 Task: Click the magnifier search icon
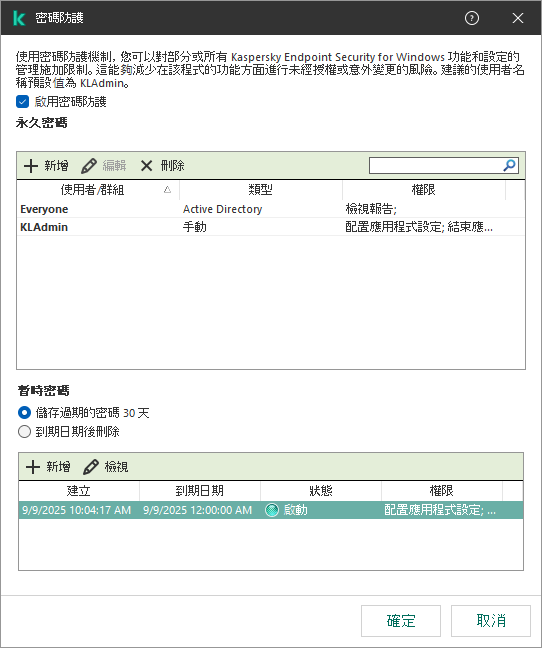[x=509, y=165]
